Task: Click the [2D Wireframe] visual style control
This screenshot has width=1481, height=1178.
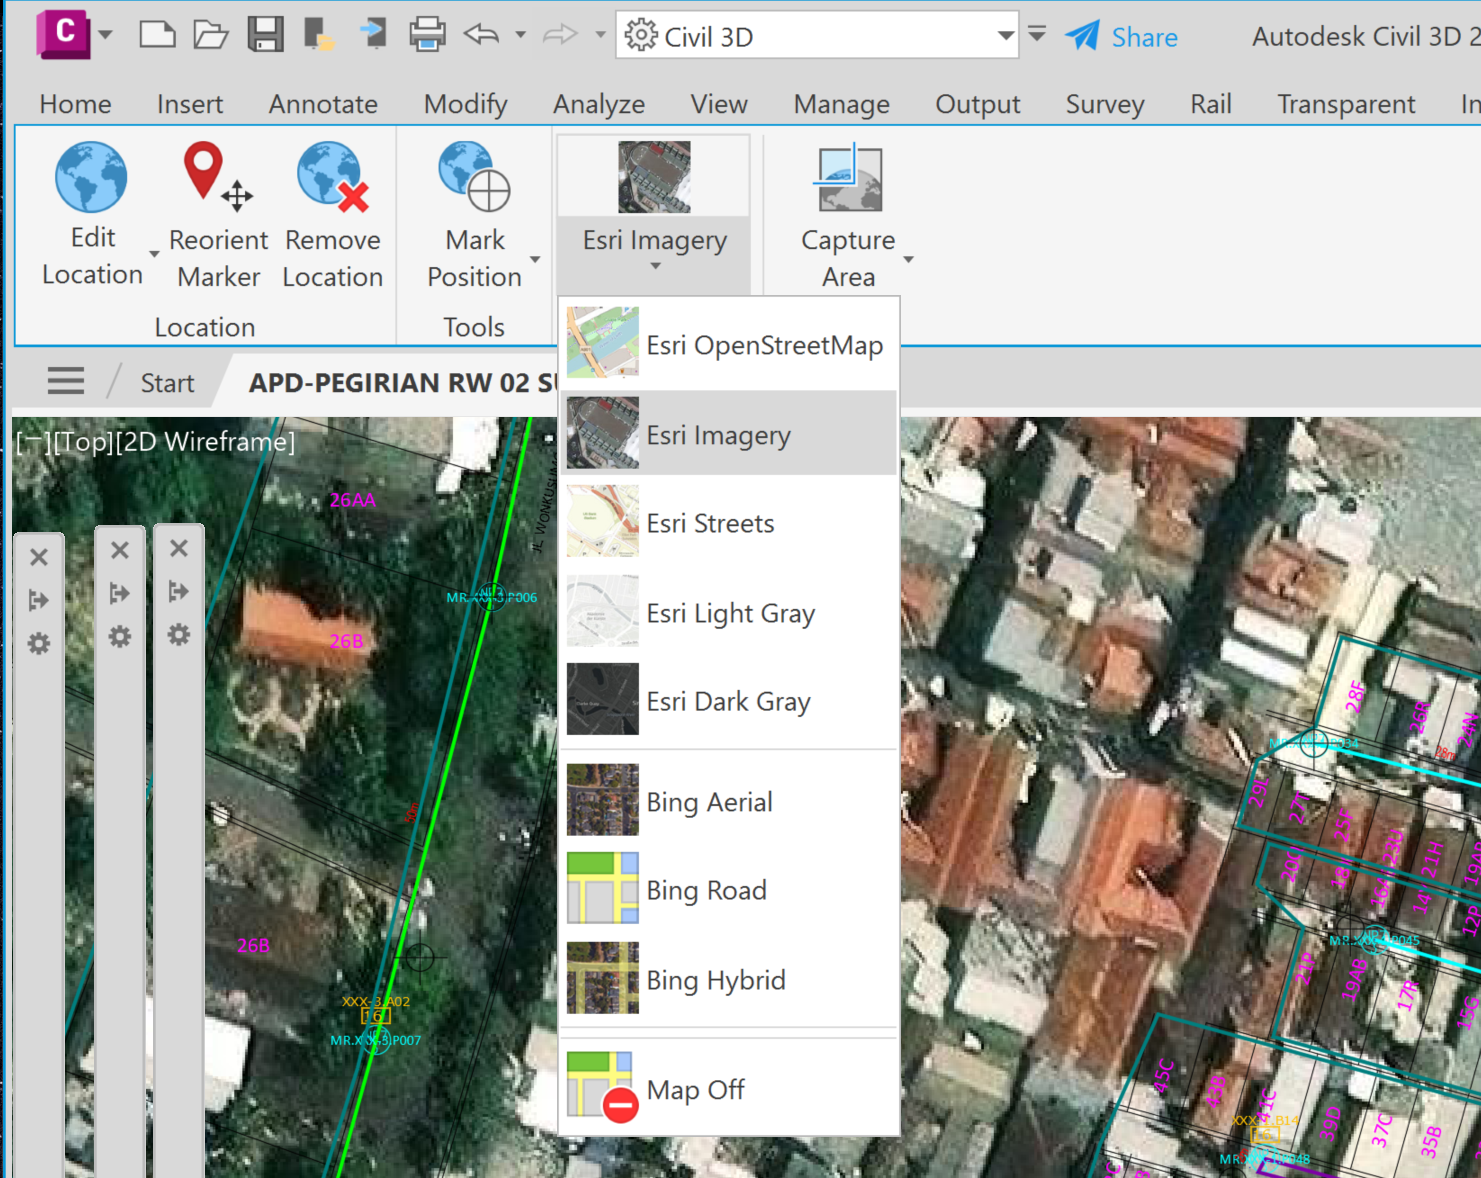Action: coord(205,442)
